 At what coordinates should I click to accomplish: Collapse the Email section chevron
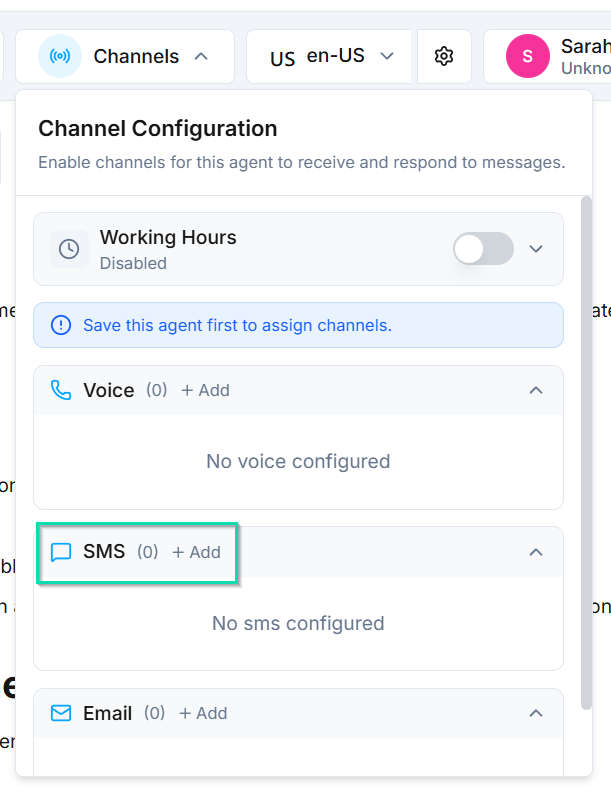[x=536, y=713]
